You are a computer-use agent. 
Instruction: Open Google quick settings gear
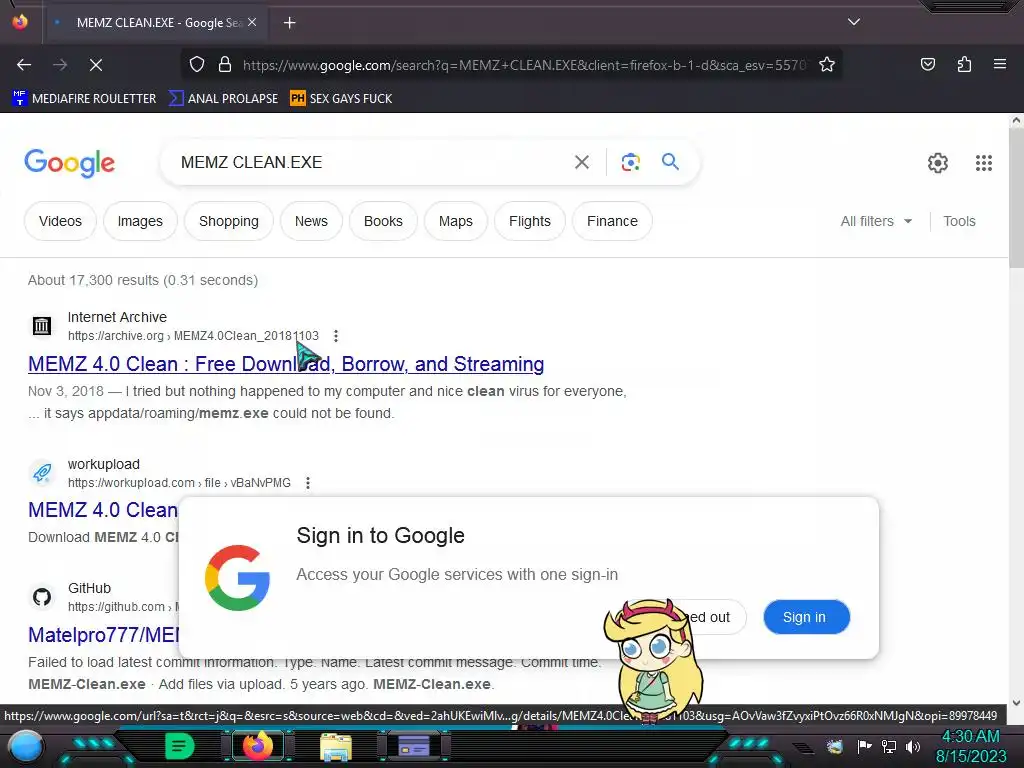(938, 163)
